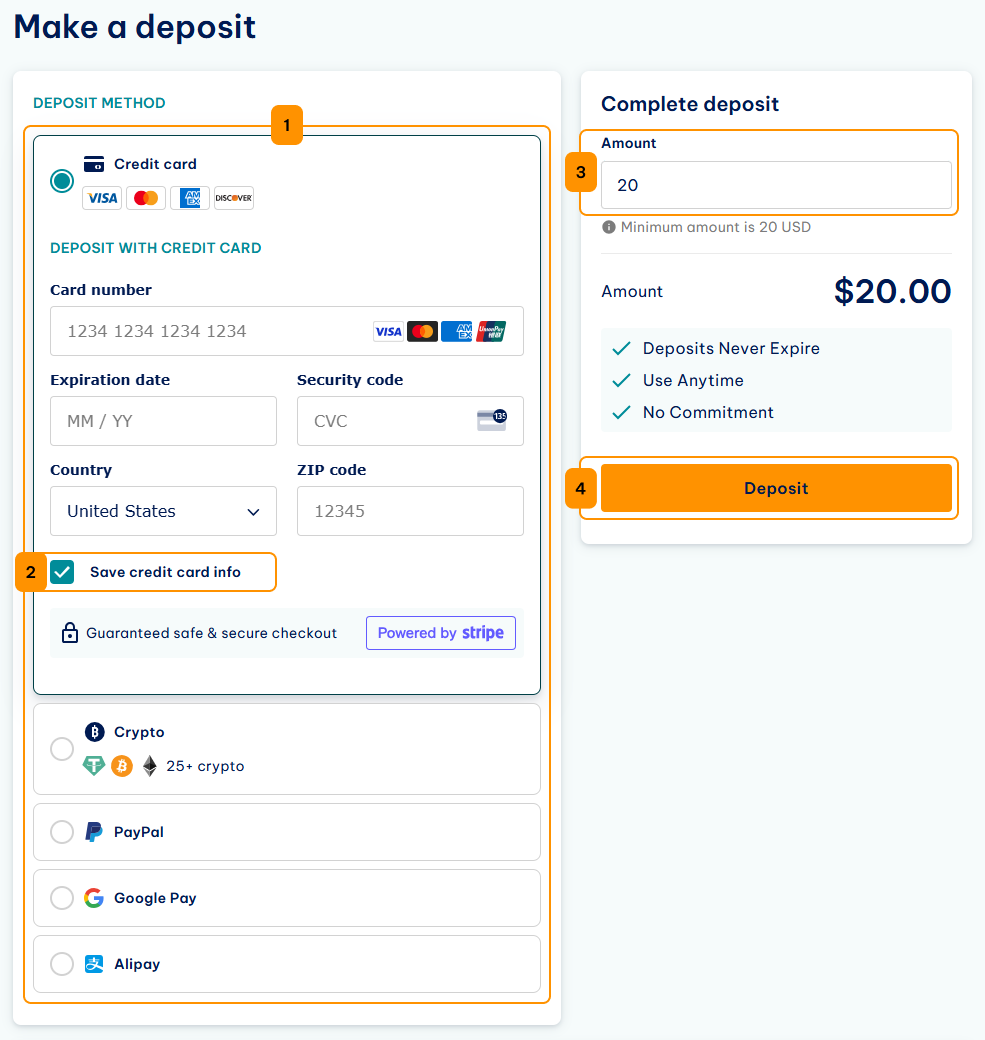Click the Deposit button
985x1040 pixels.
click(x=776, y=488)
